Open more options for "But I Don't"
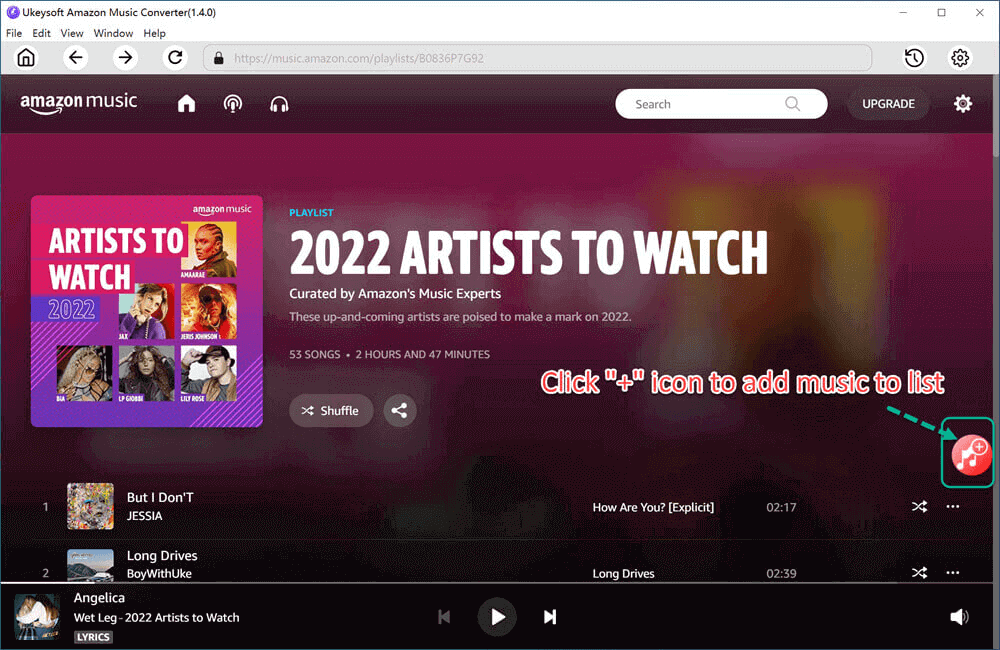The width and height of the screenshot is (1000, 650). click(x=951, y=507)
